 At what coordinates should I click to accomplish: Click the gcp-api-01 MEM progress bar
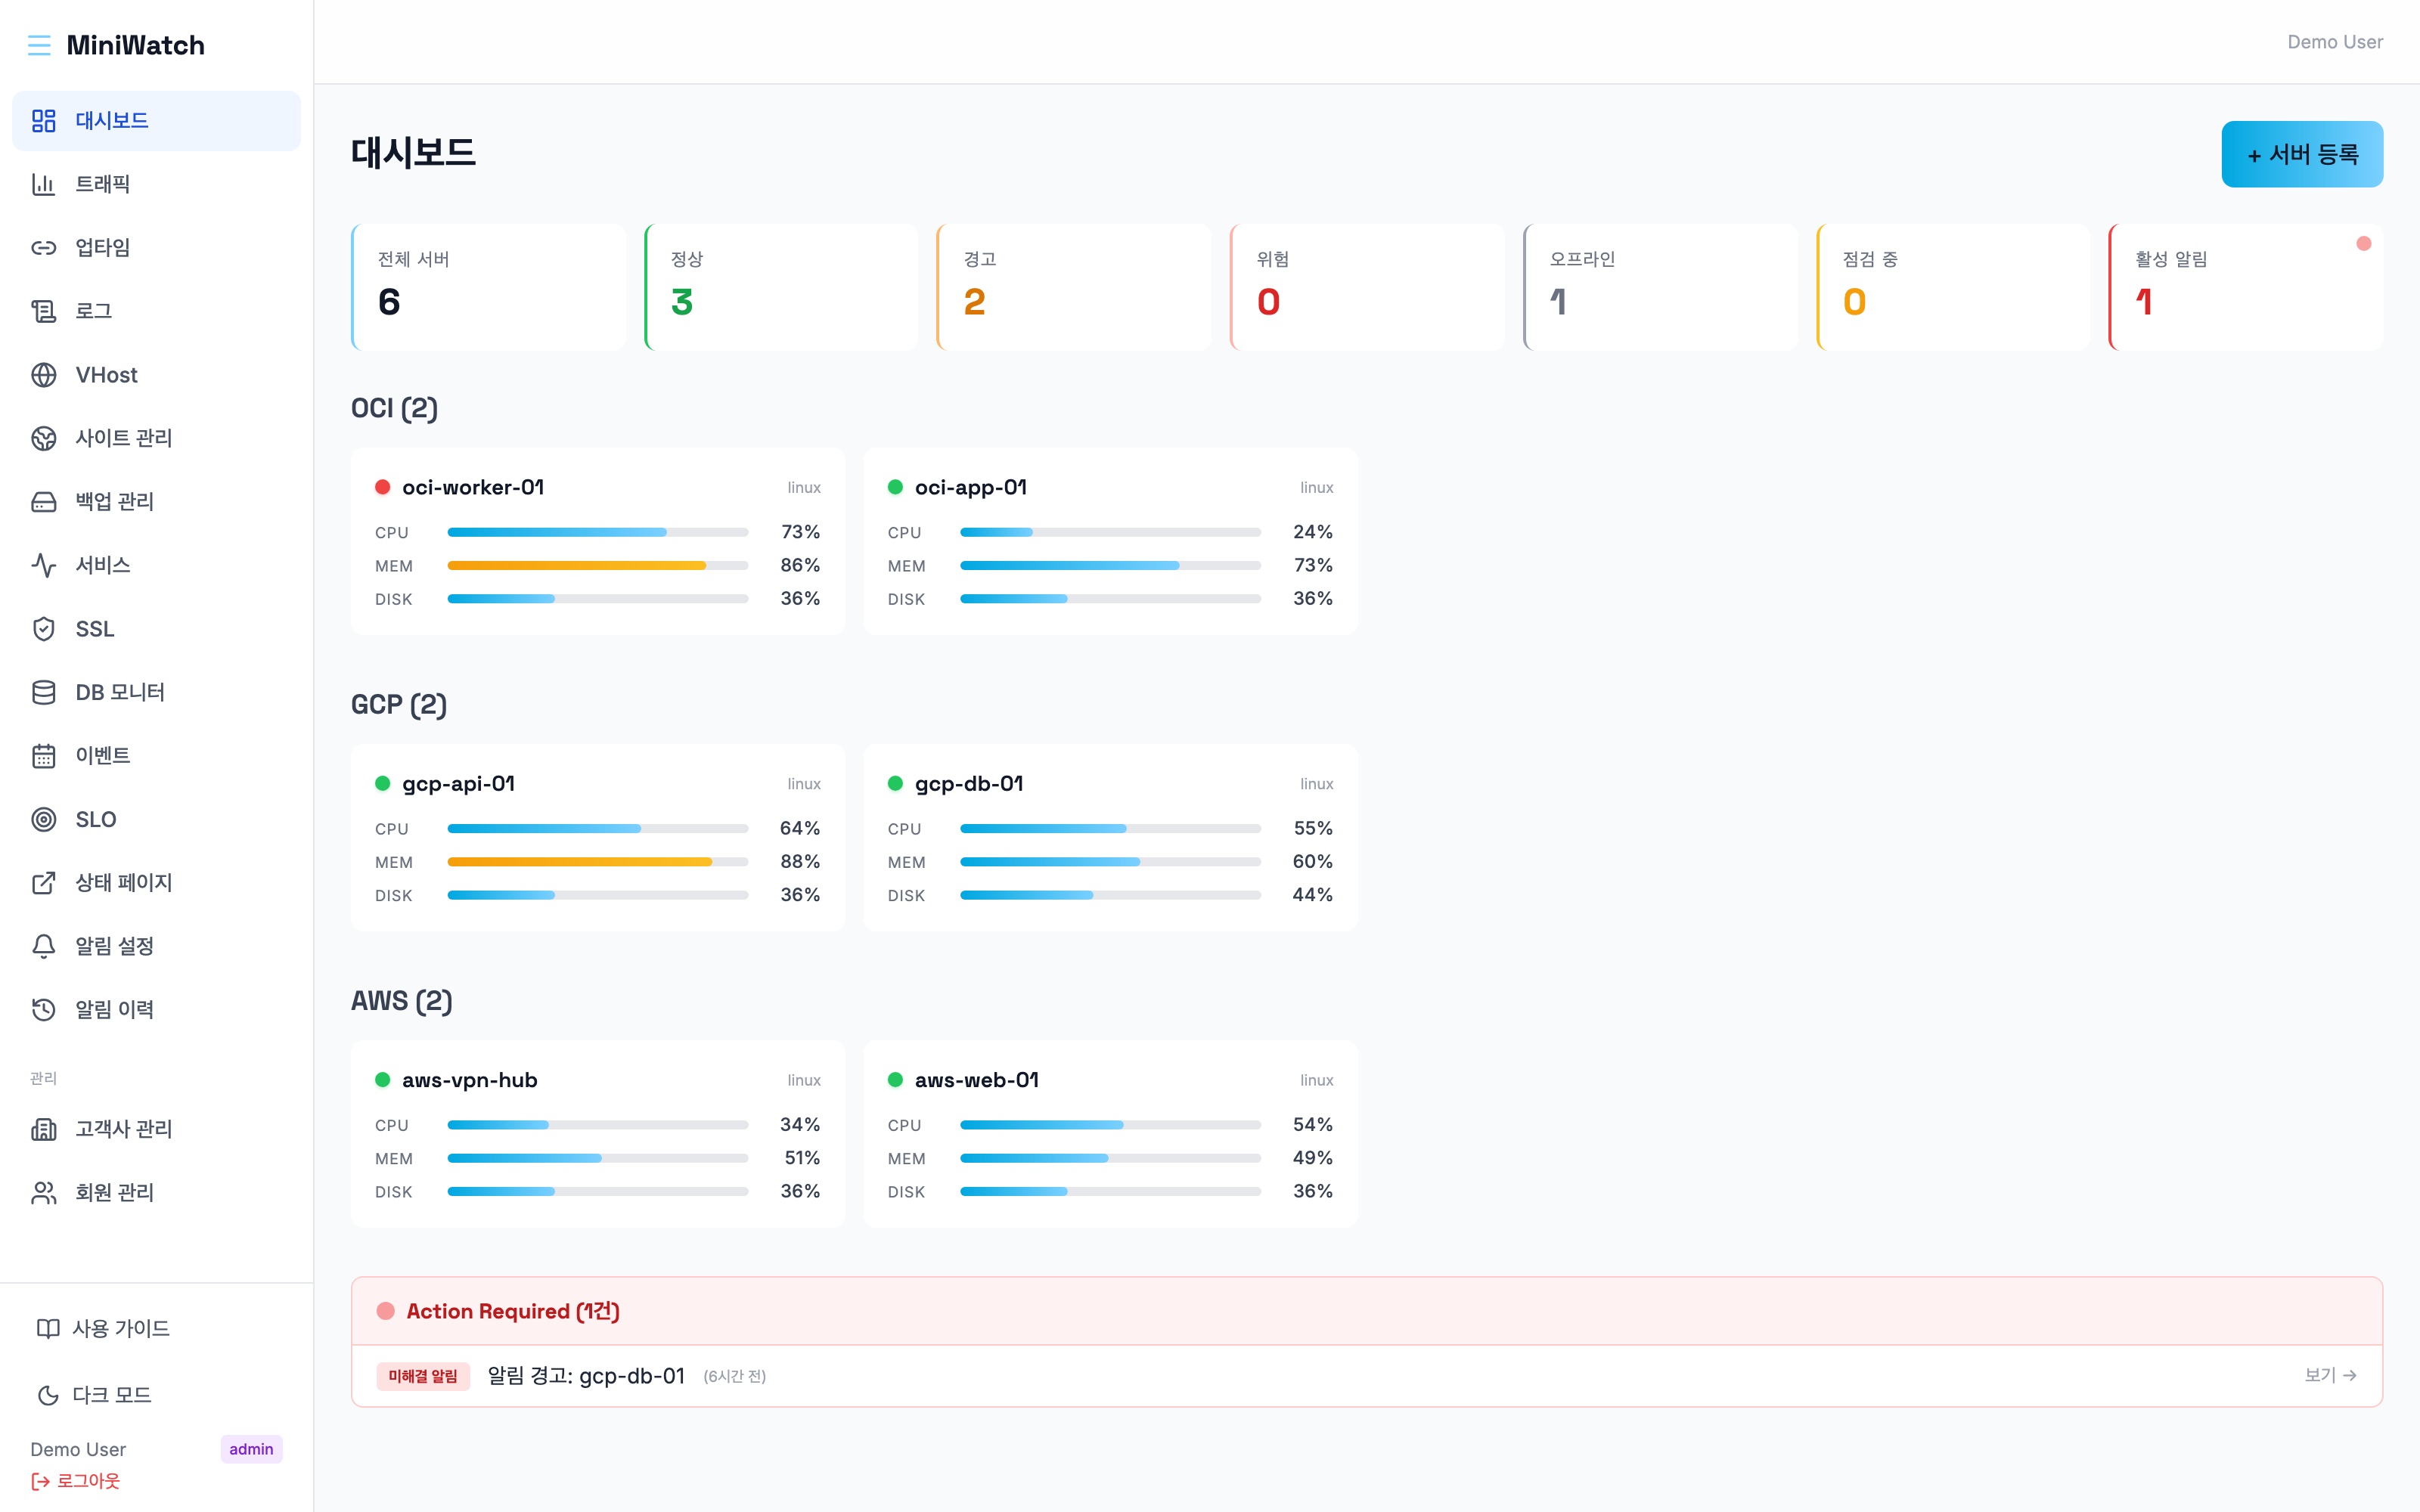(597, 862)
